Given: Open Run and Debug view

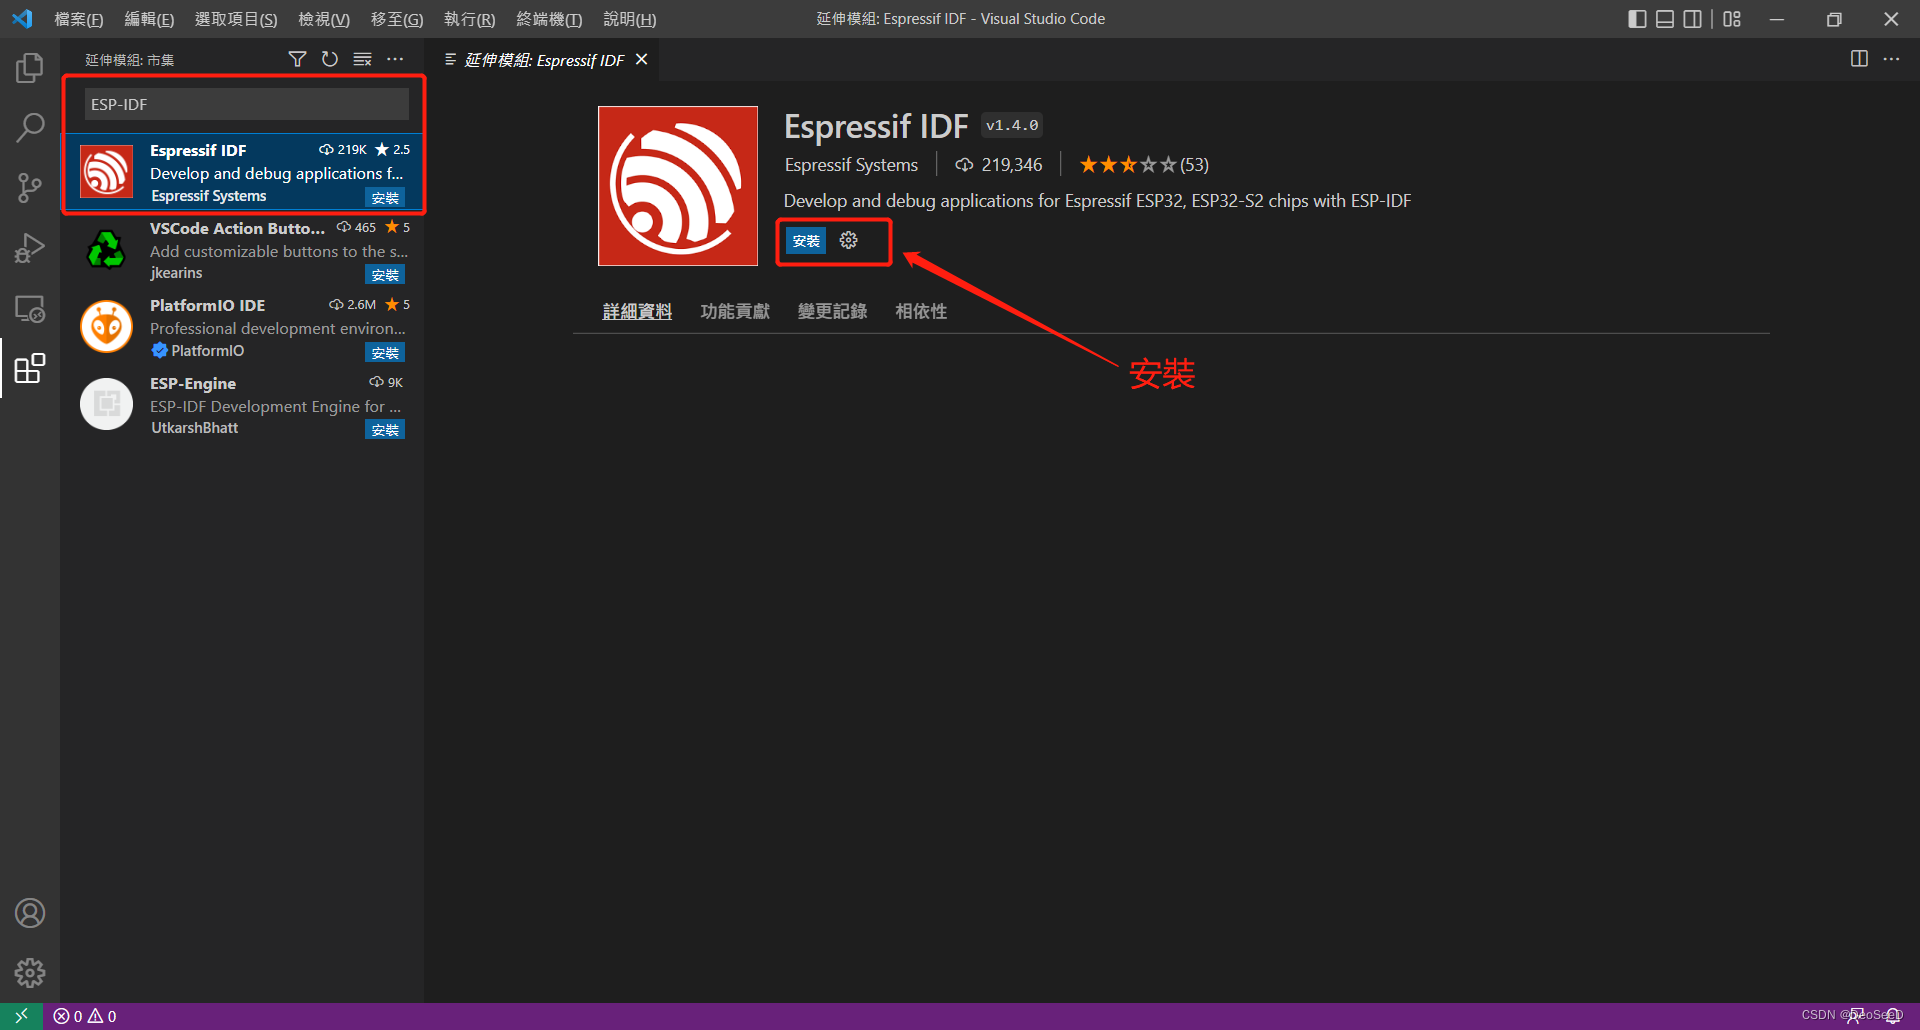Looking at the screenshot, I should (30, 248).
